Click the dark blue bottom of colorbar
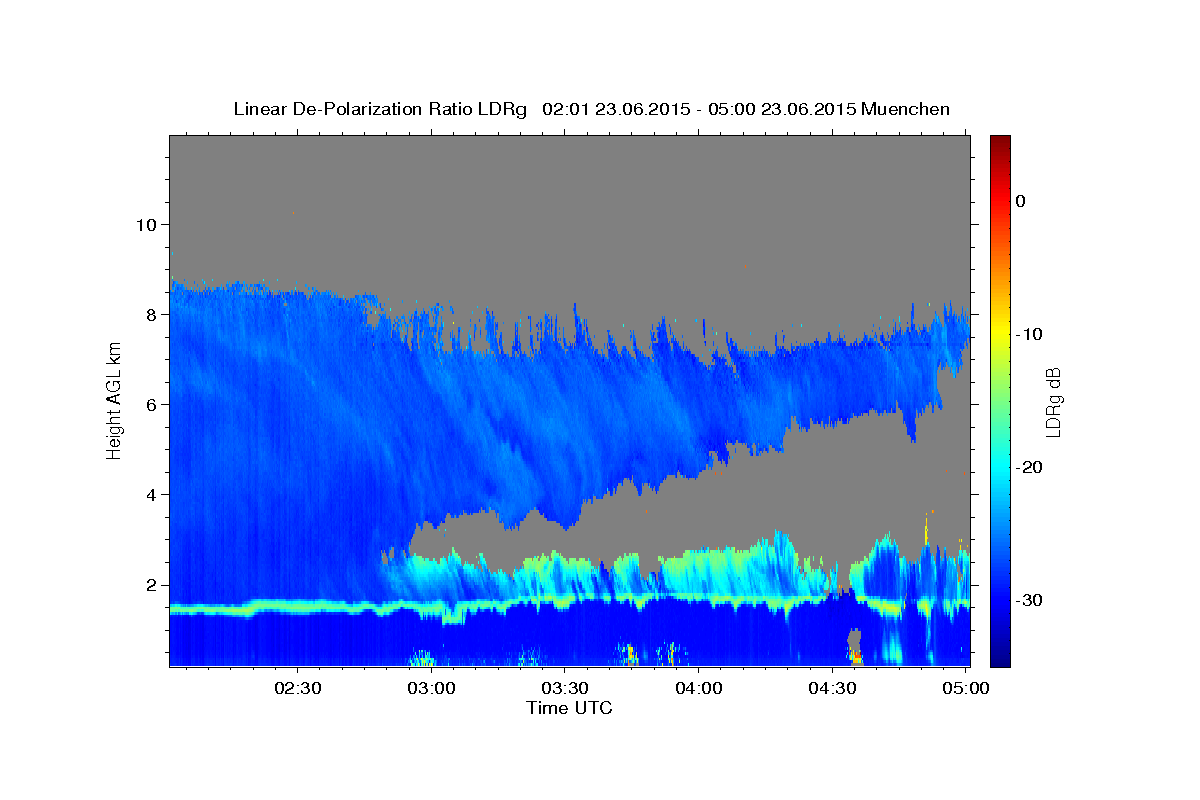1200x800 pixels. pos(1000,655)
